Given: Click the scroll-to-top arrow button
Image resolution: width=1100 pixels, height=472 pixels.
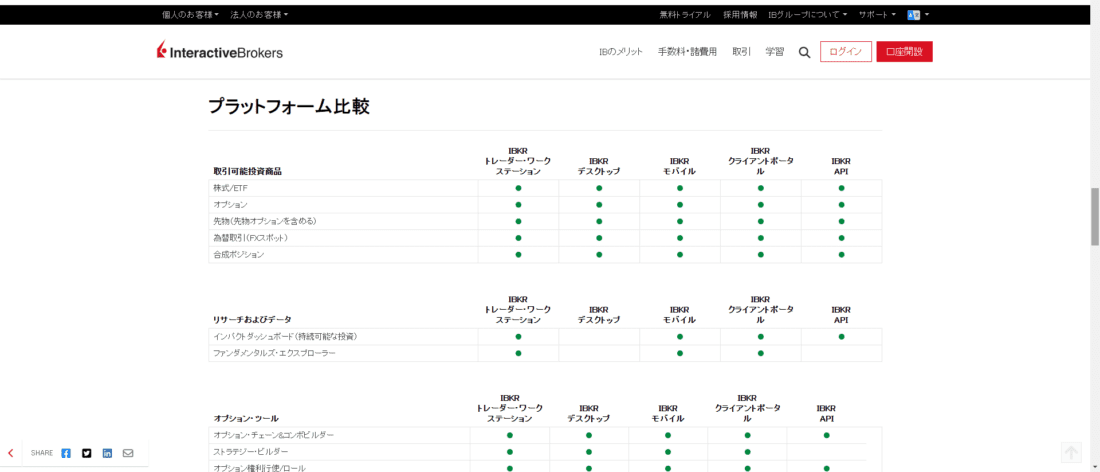Looking at the screenshot, I should point(1070,453).
